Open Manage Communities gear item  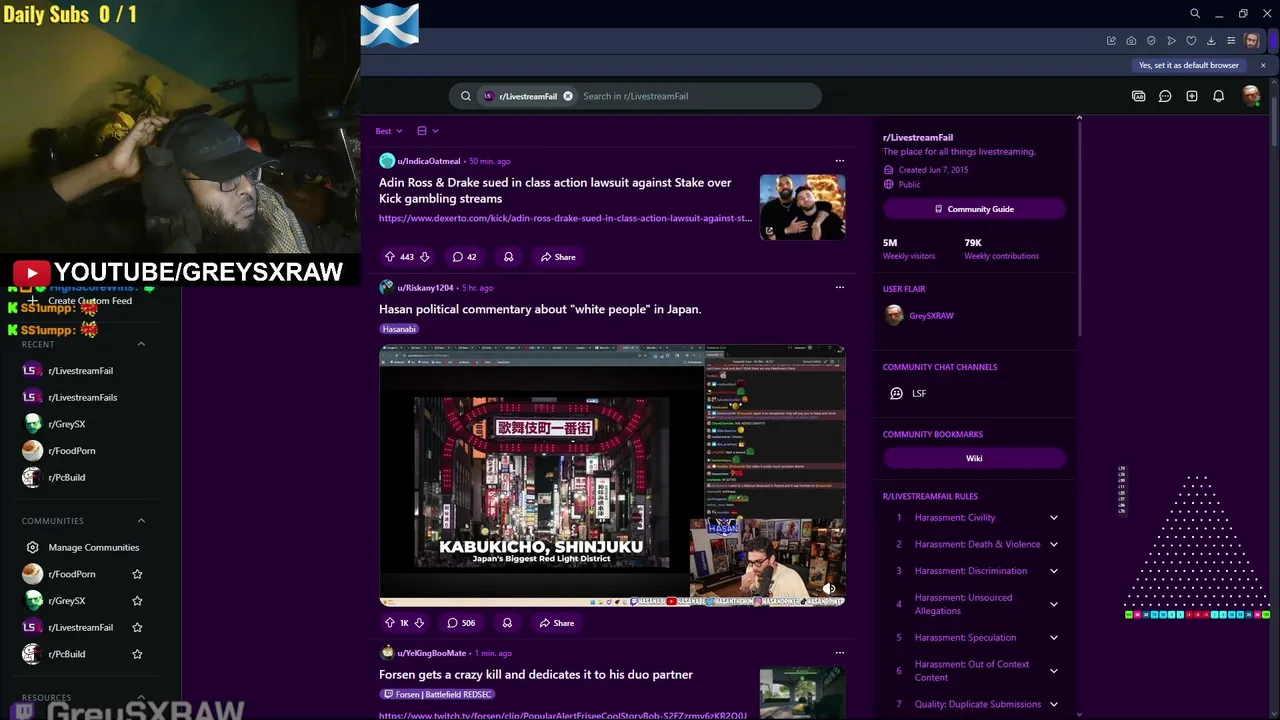(83, 547)
